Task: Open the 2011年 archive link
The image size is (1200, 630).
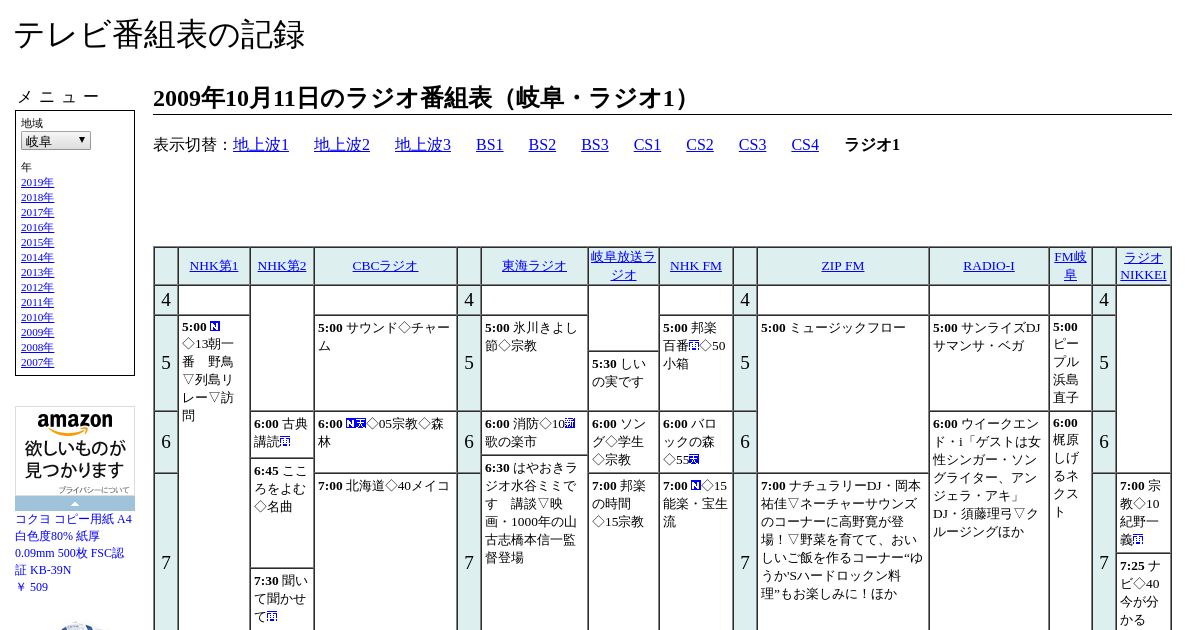Action: pyautogui.click(x=37, y=302)
